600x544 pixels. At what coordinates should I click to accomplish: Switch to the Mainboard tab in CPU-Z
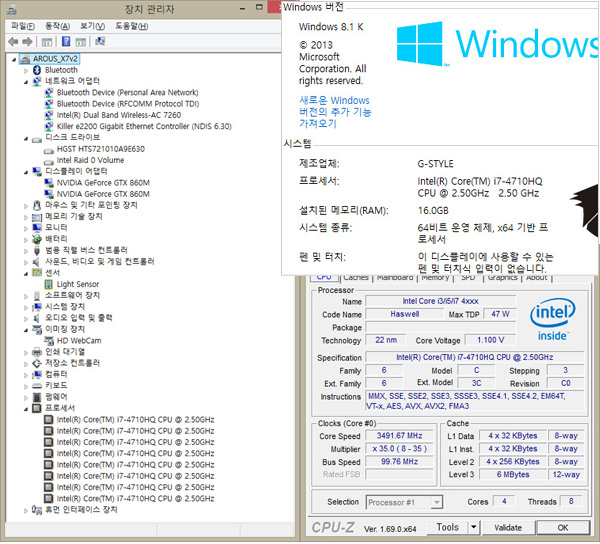[x=395, y=278]
